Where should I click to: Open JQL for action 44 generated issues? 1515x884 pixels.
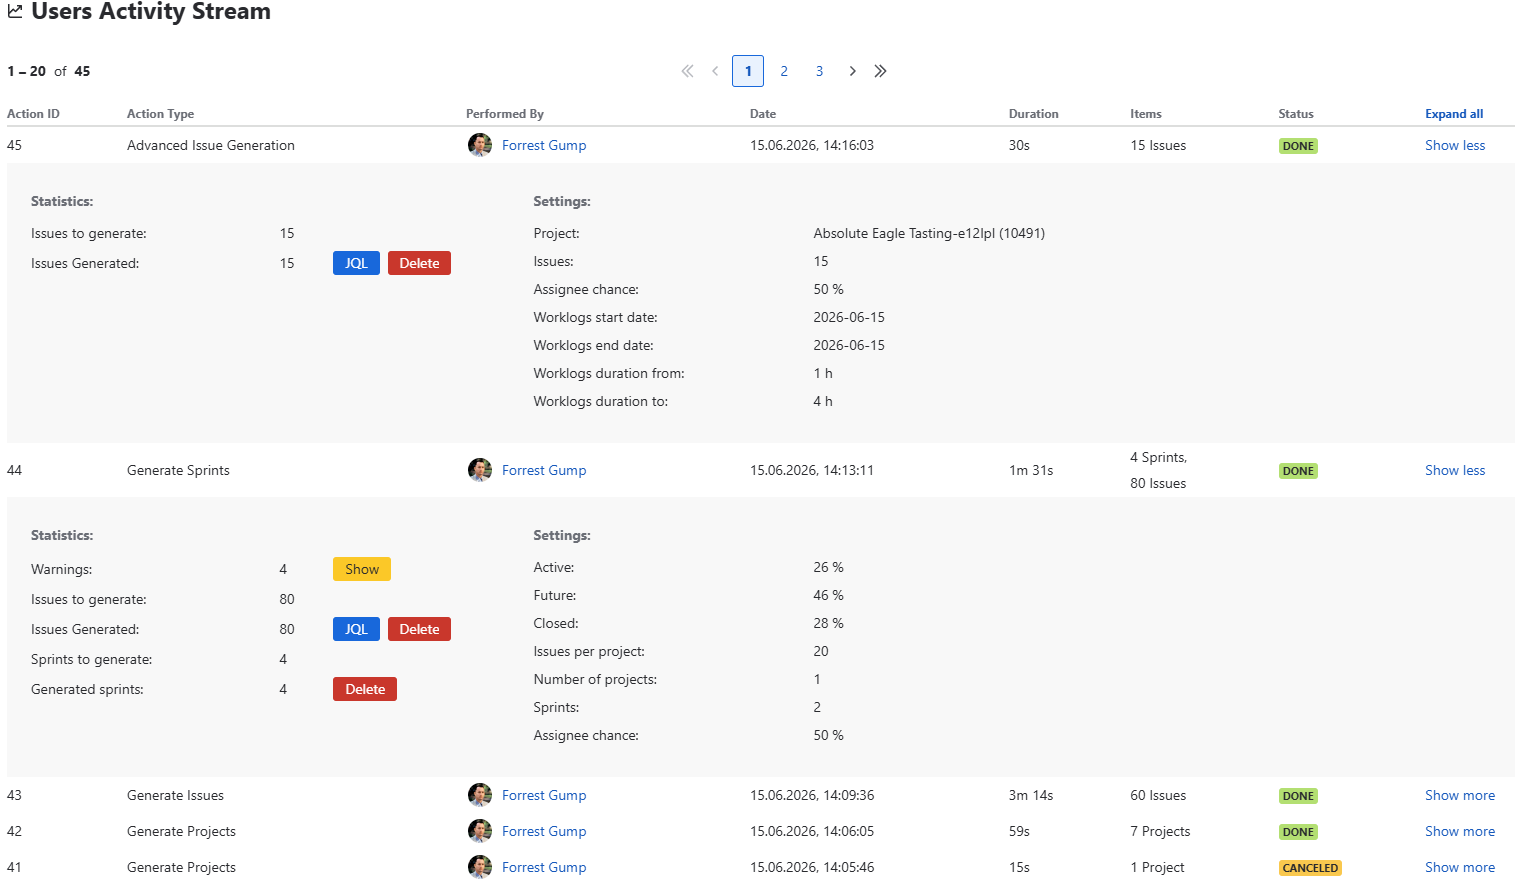356,629
